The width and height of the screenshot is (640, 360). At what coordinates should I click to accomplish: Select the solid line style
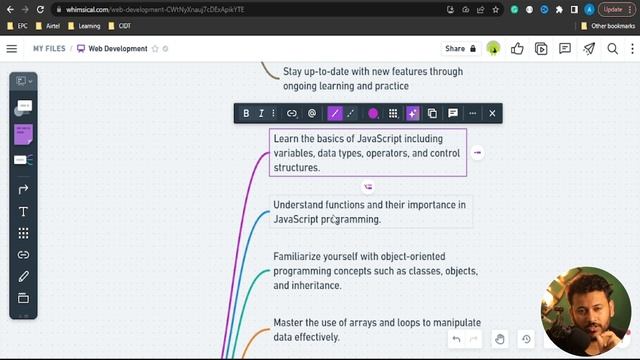point(335,113)
